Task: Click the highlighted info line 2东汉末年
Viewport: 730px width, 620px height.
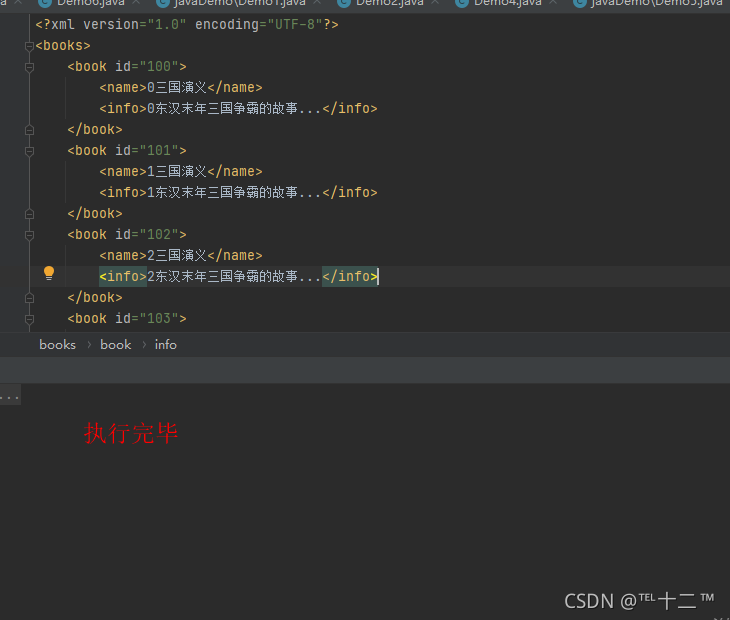Action: [x=238, y=276]
